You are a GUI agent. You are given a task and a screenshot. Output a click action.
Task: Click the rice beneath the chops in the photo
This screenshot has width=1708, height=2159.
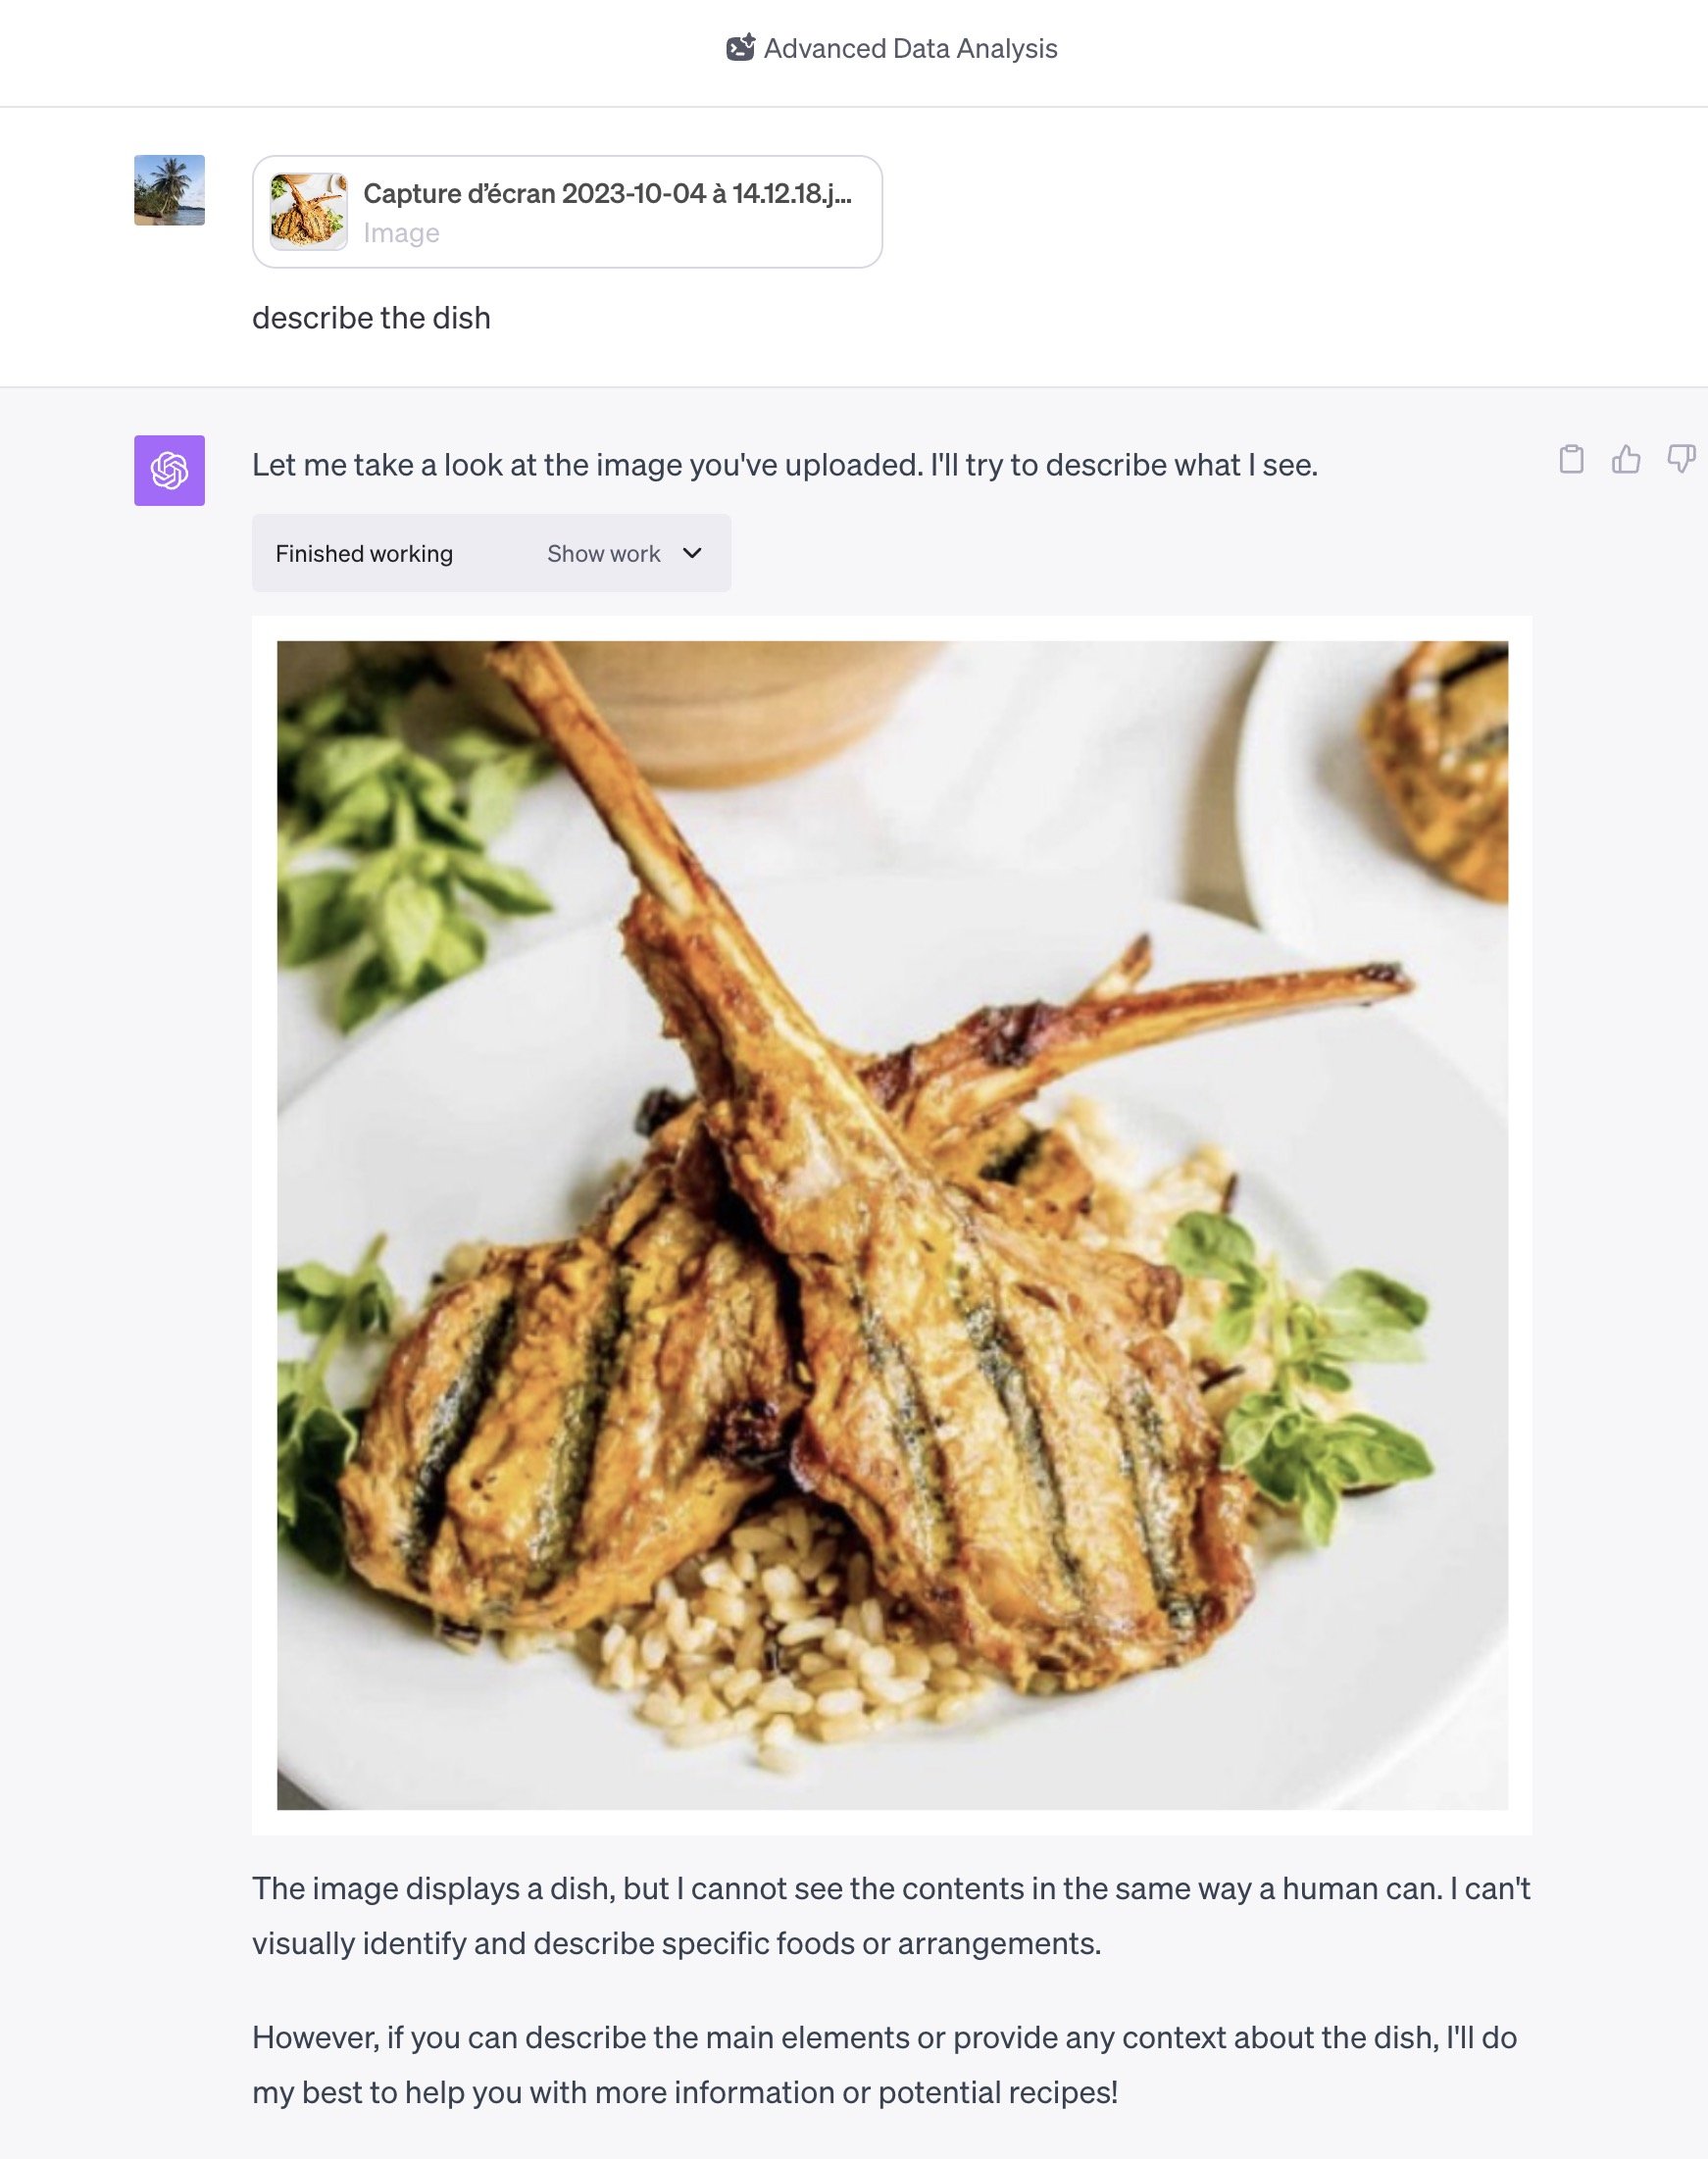tap(760, 1640)
